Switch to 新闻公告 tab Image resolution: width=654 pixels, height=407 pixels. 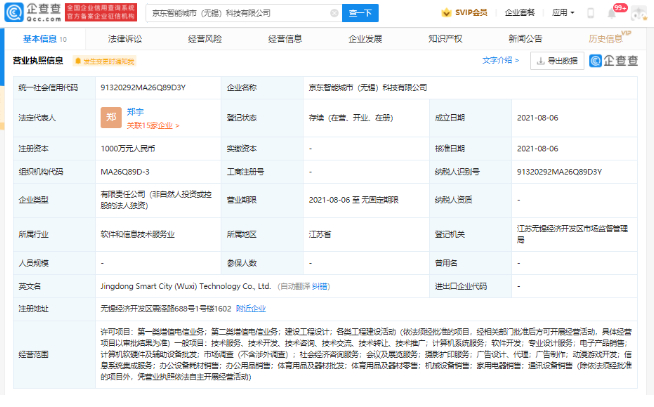click(525, 39)
